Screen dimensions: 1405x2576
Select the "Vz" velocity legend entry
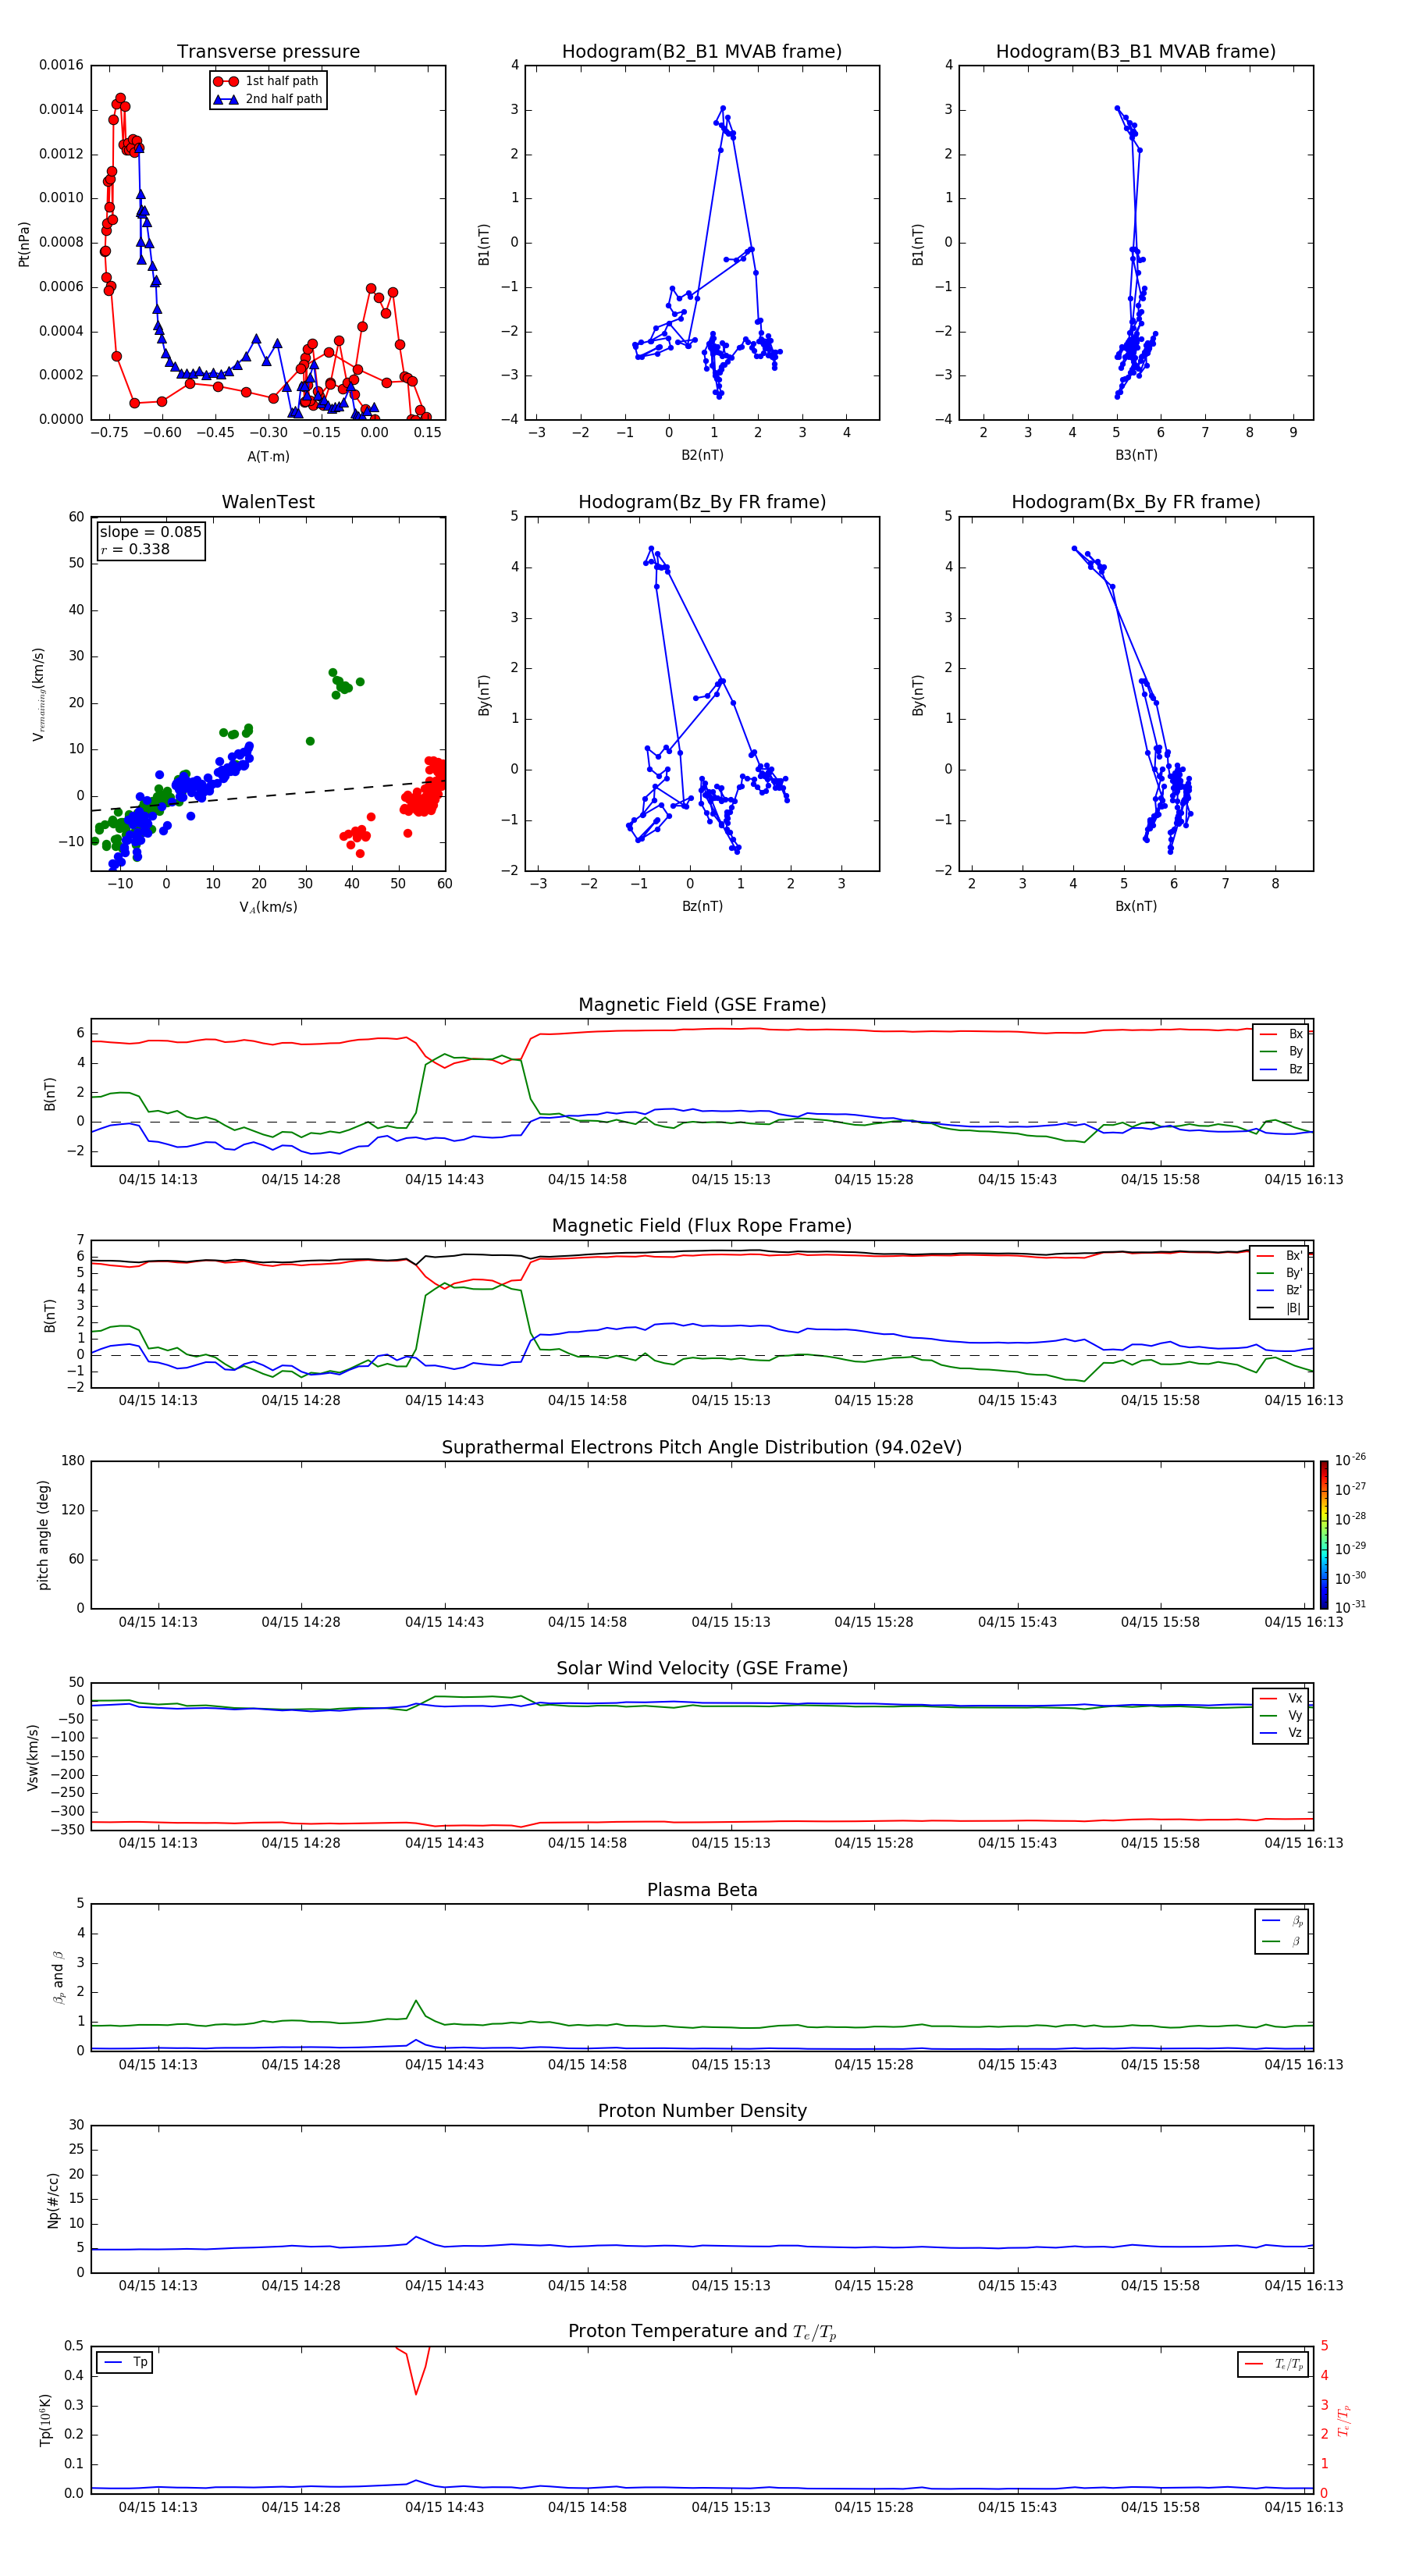[1282, 1733]
